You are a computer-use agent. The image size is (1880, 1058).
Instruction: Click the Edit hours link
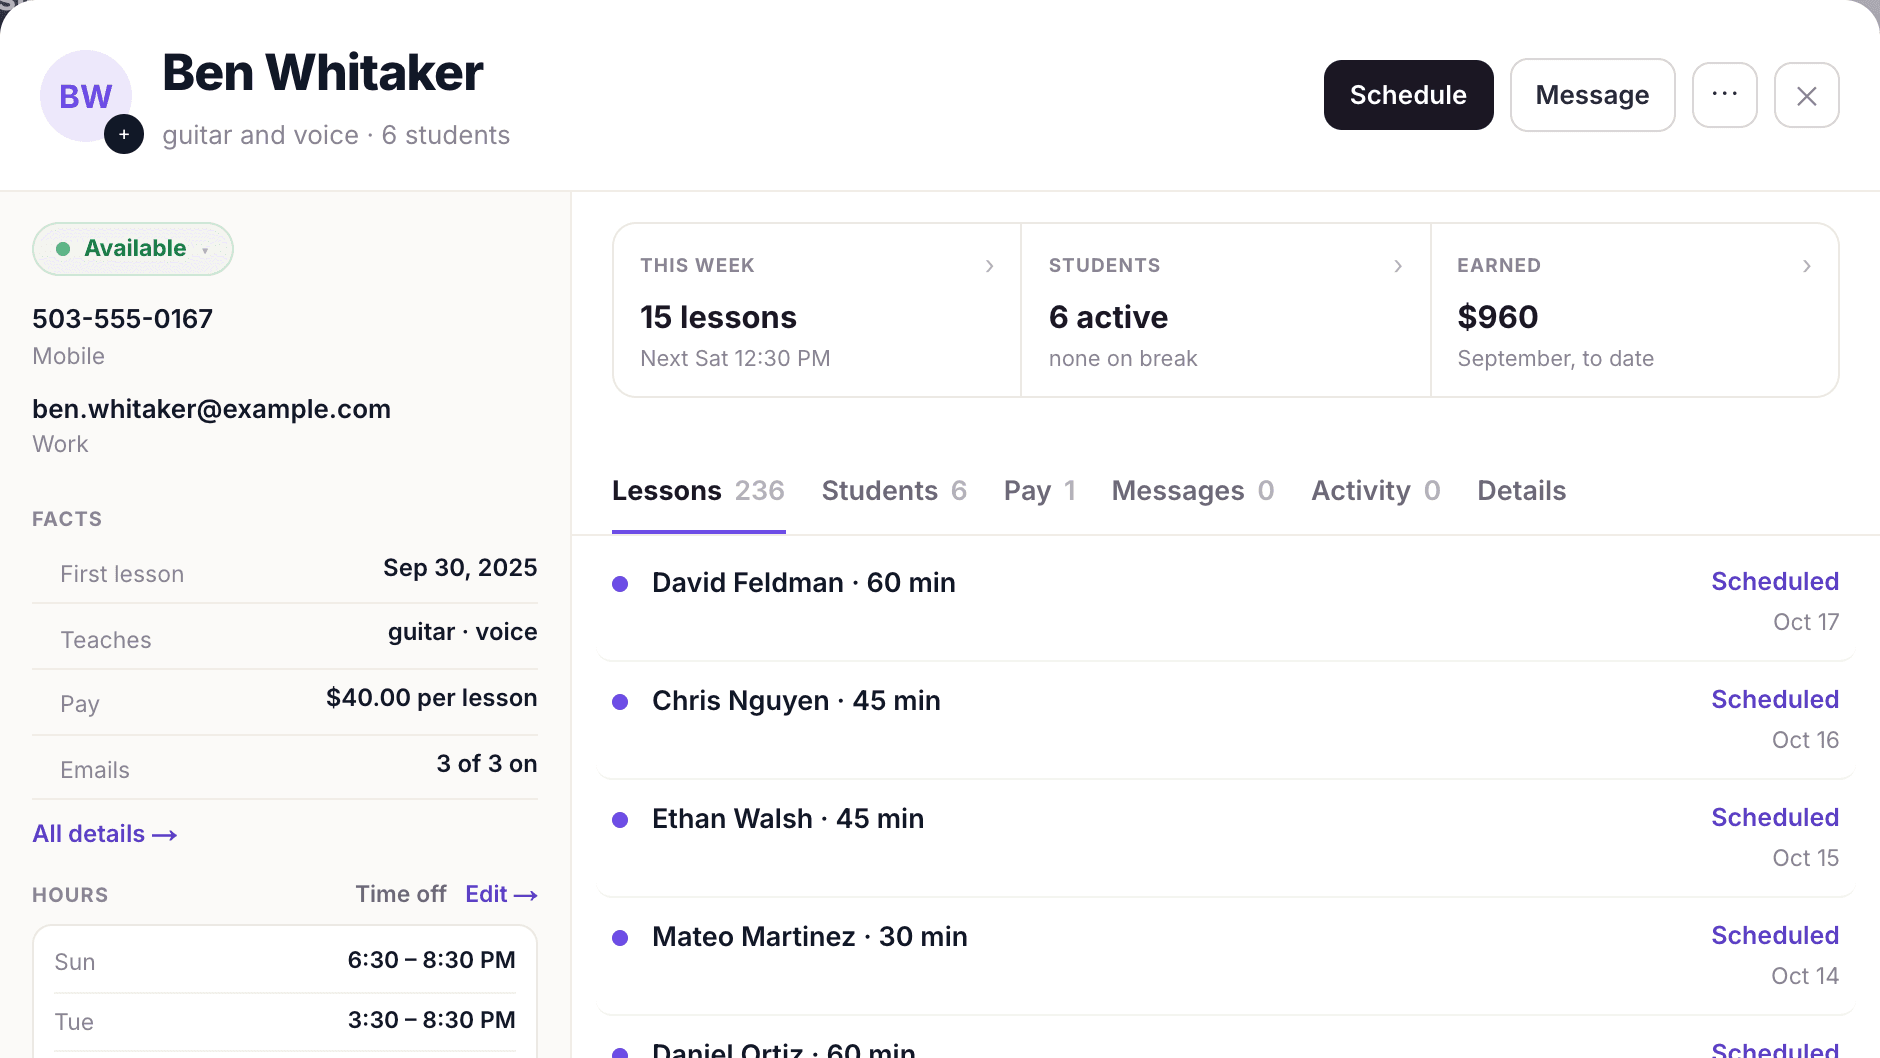pyautogui.click(x=501, y=894)
